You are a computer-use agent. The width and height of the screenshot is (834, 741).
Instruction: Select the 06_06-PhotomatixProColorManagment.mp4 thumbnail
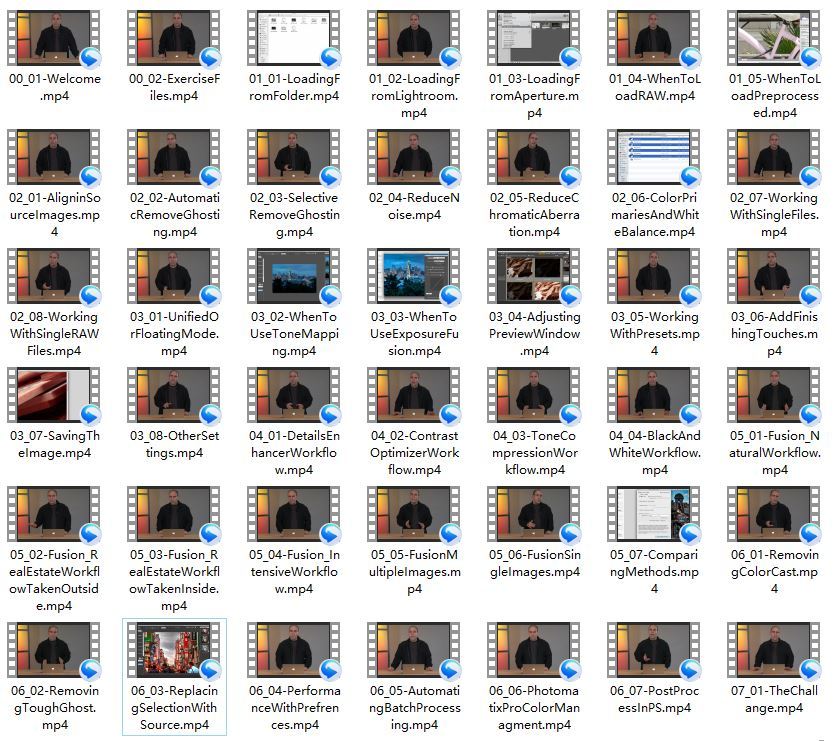pyautogui.click(x=534, y=651)
